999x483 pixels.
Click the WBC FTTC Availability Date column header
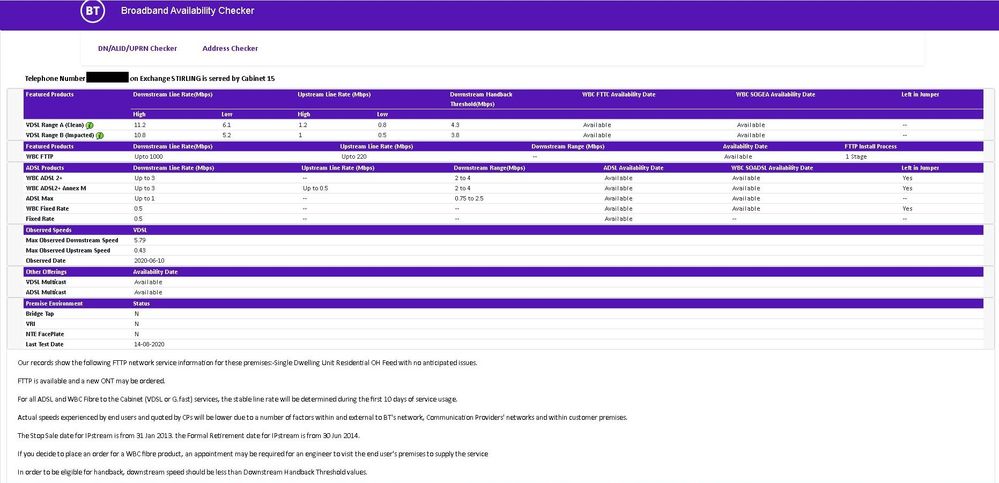coord(618,94)
